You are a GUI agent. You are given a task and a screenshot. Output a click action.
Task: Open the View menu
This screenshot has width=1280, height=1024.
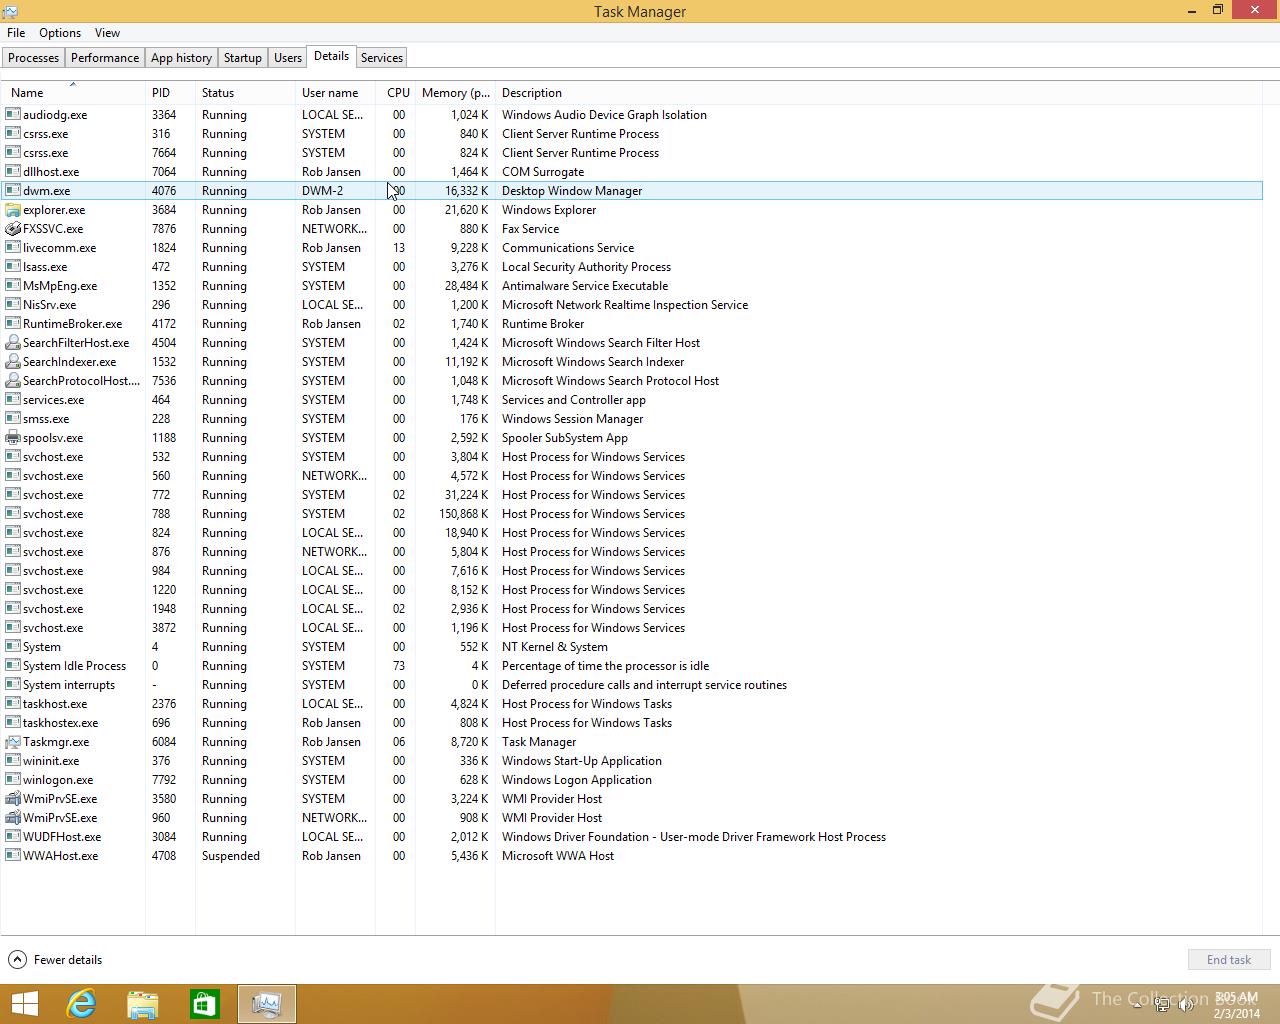point(107,33)
